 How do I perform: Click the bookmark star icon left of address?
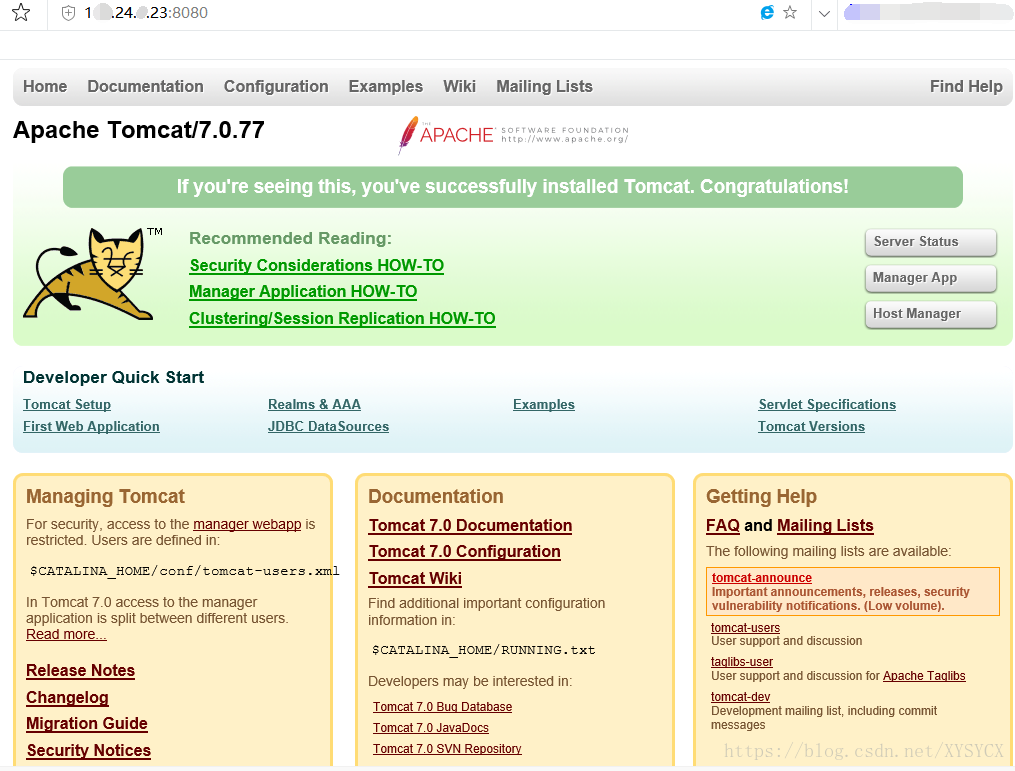[21, 12]
